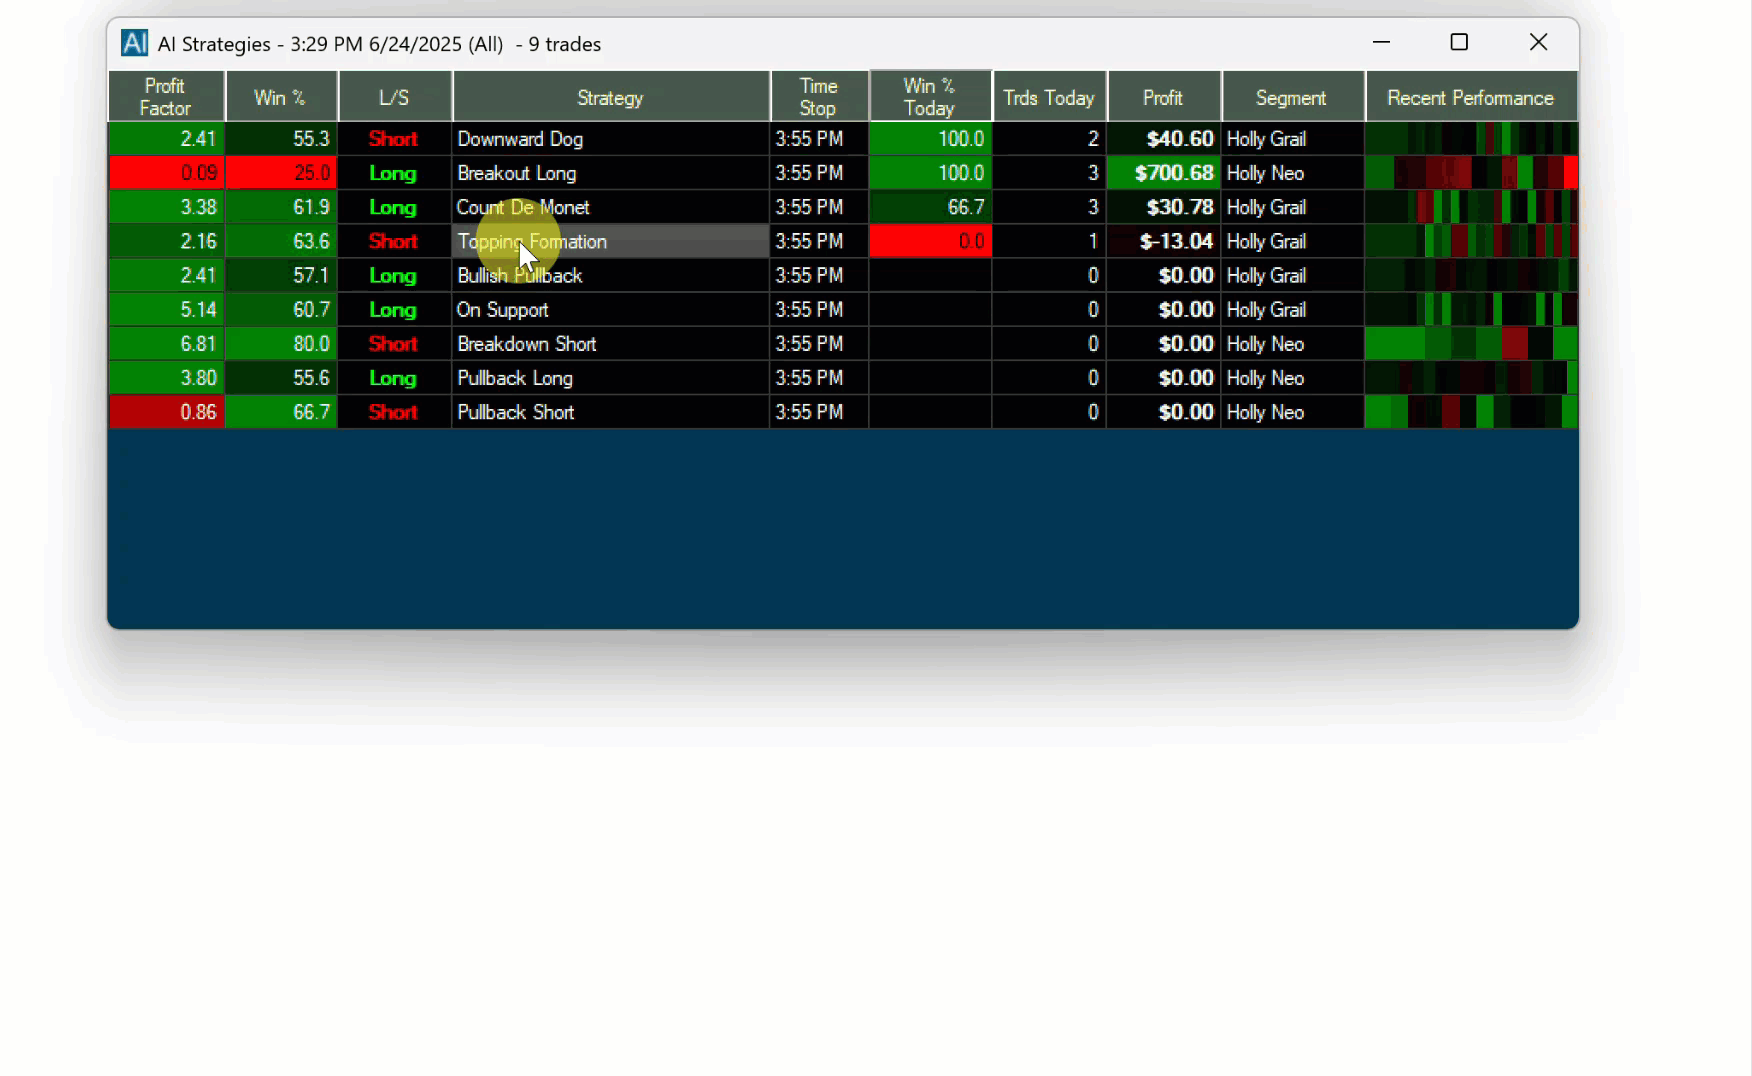Select the Pullback Long strategy

click(610, 378)
